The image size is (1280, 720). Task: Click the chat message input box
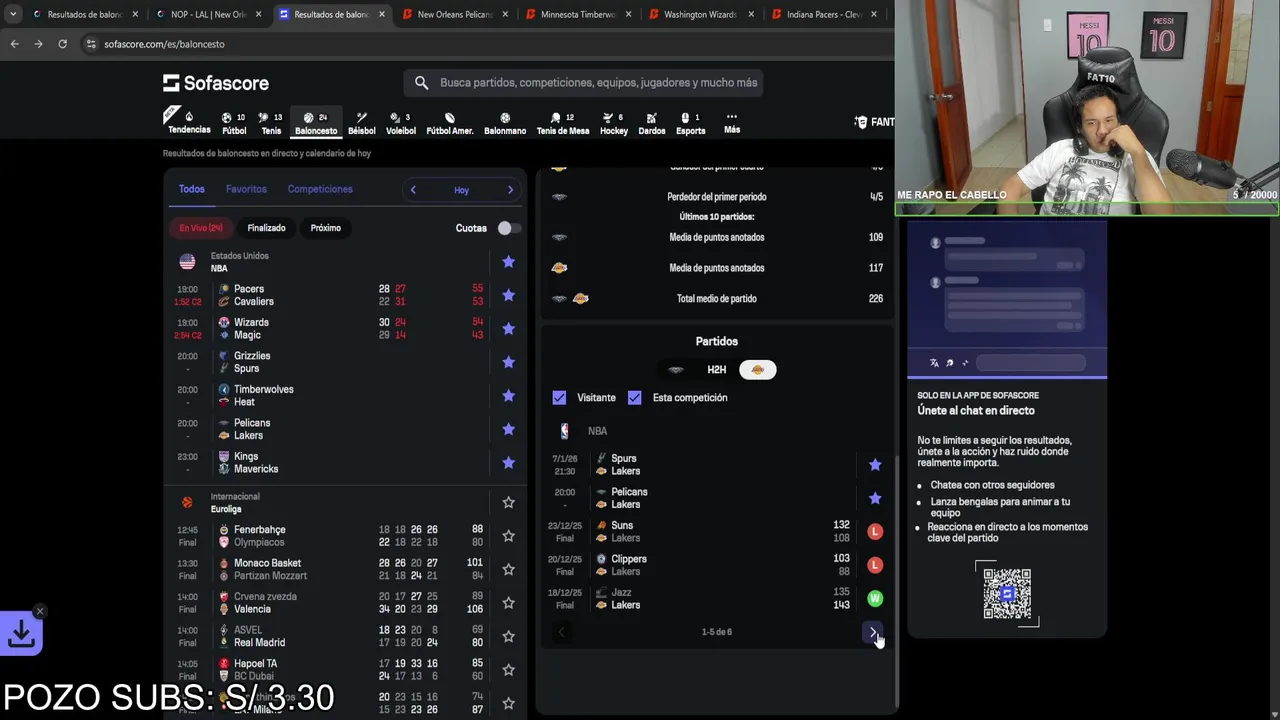(x=1030, y=363)
